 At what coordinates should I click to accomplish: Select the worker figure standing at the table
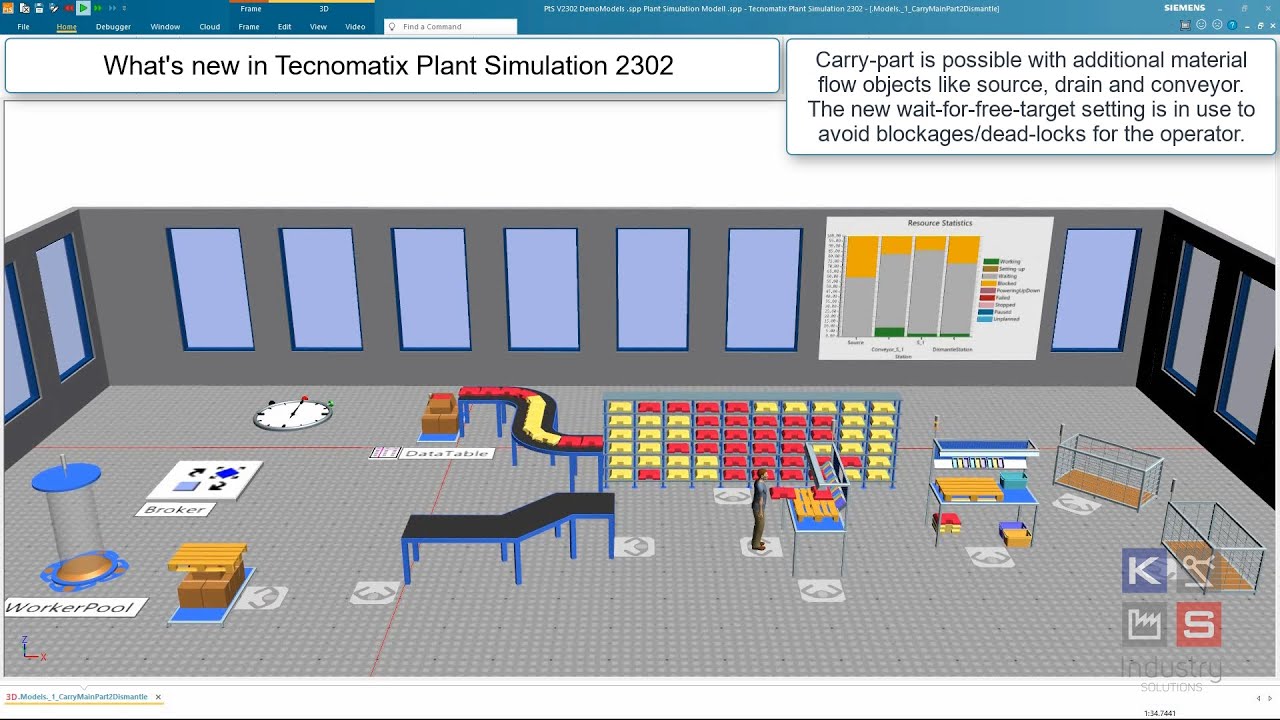coord(761,510)
